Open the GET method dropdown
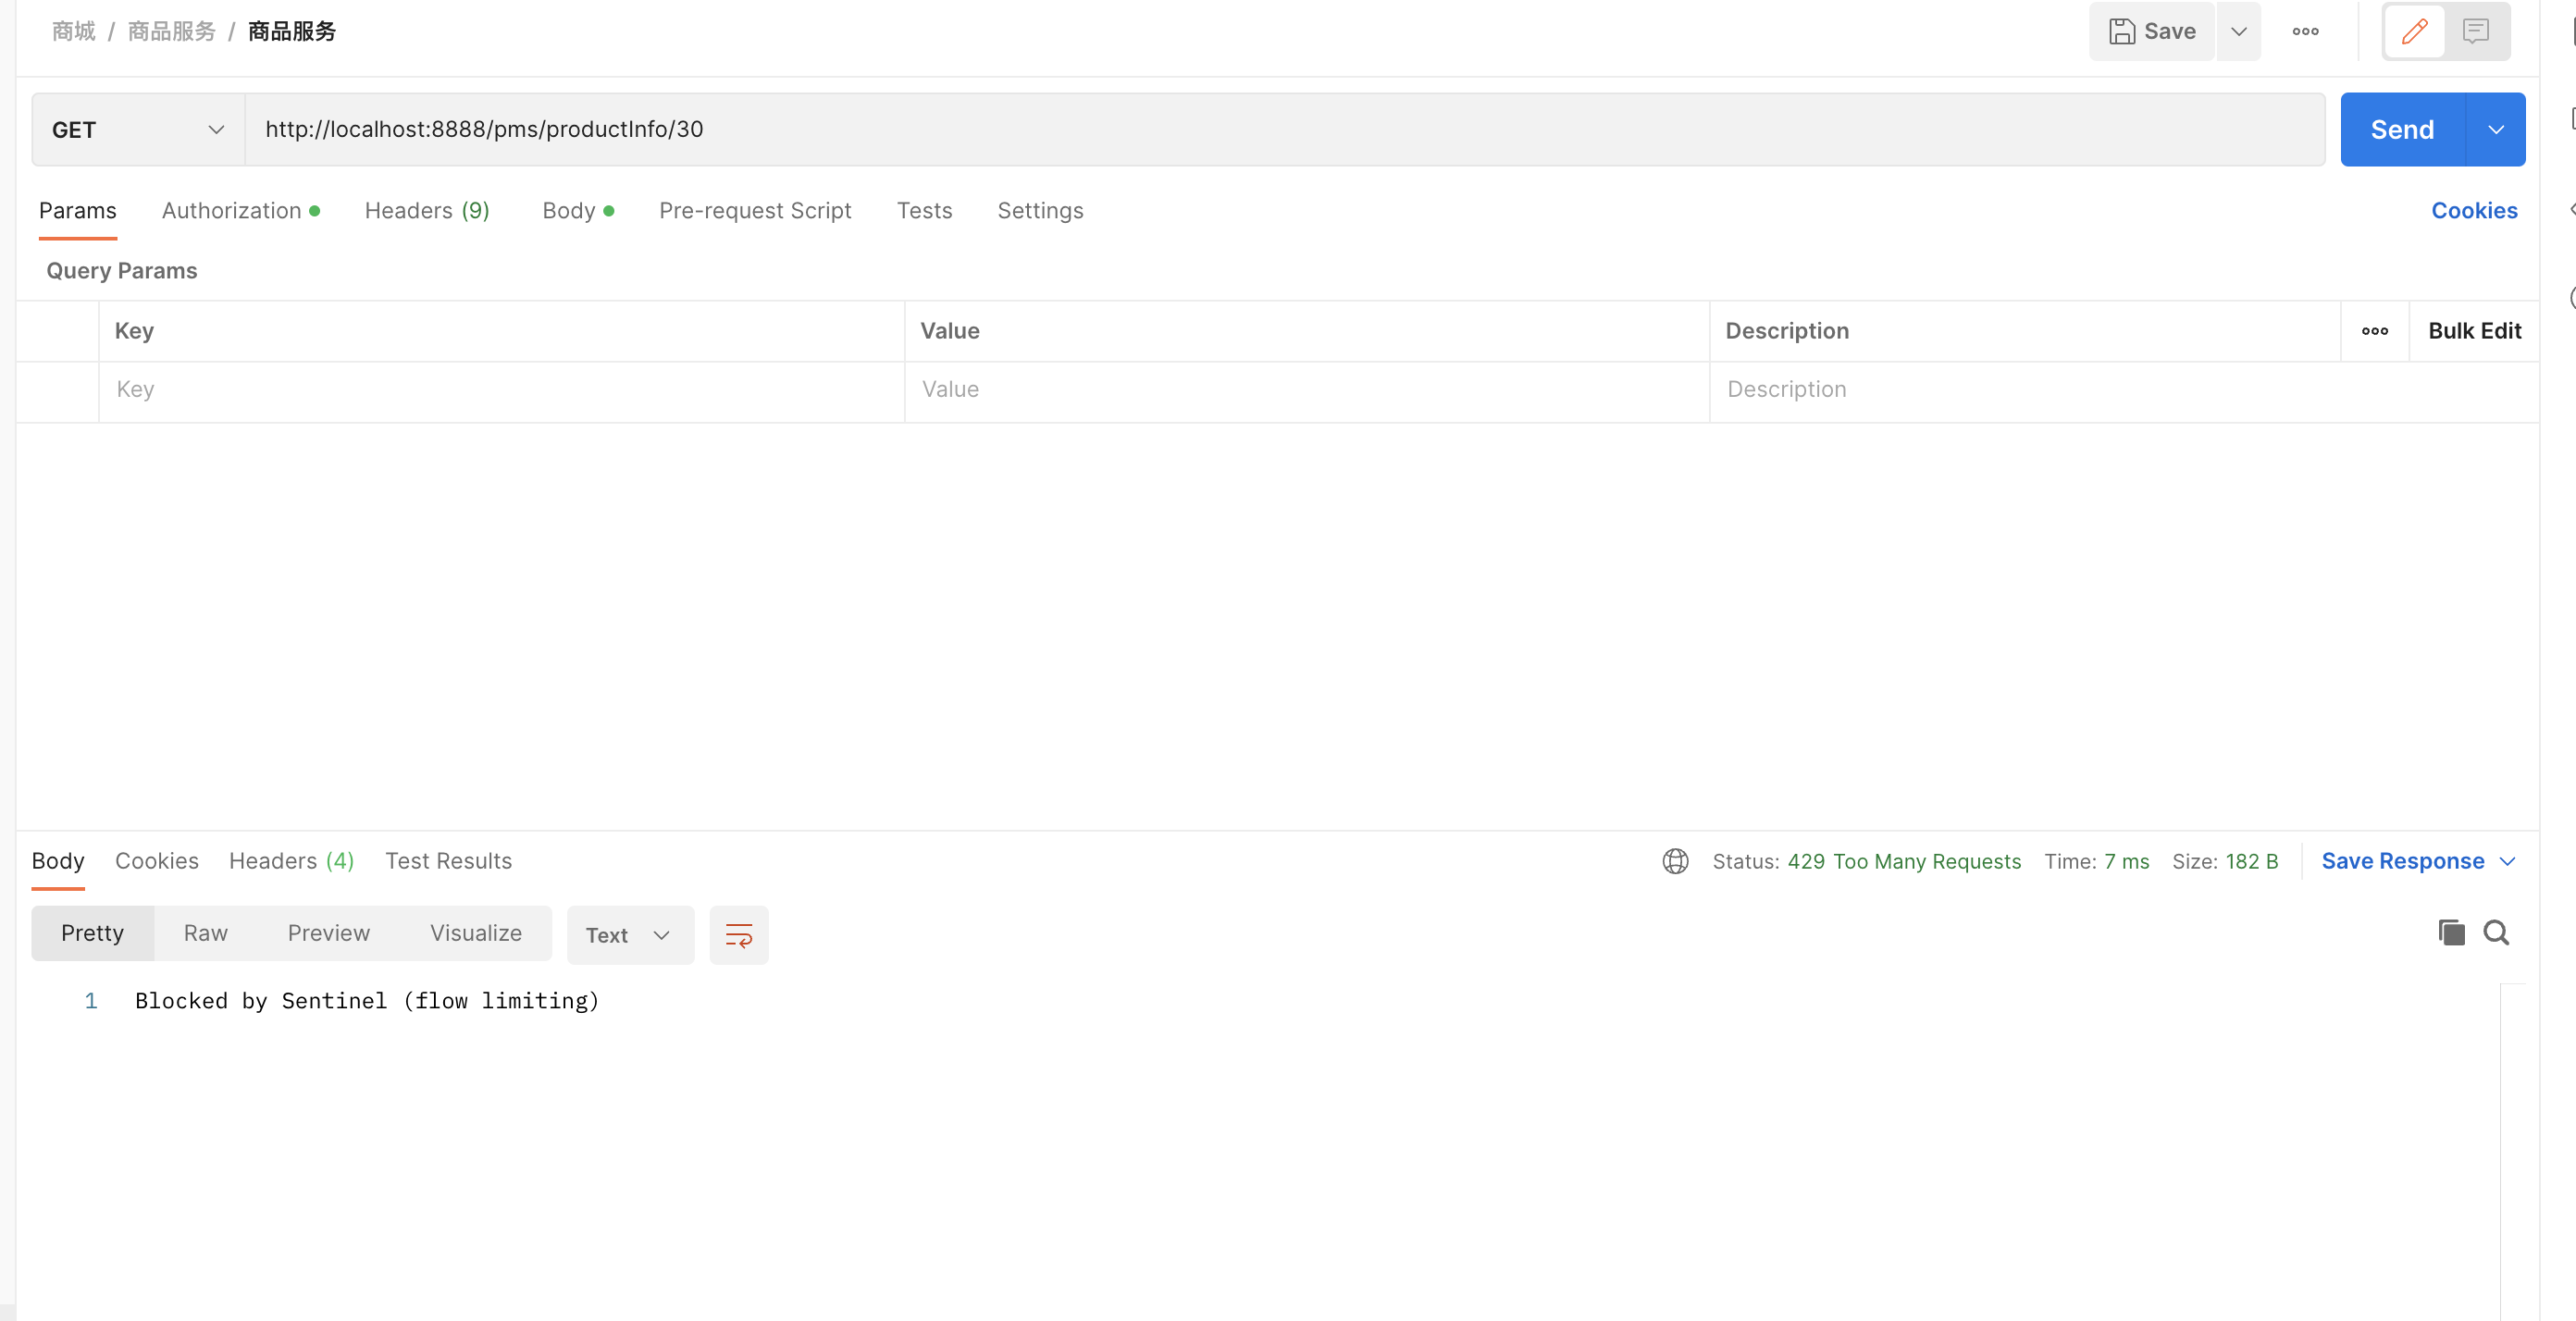The height and width of the screenshot is (1321, 2576). point(137,130)
